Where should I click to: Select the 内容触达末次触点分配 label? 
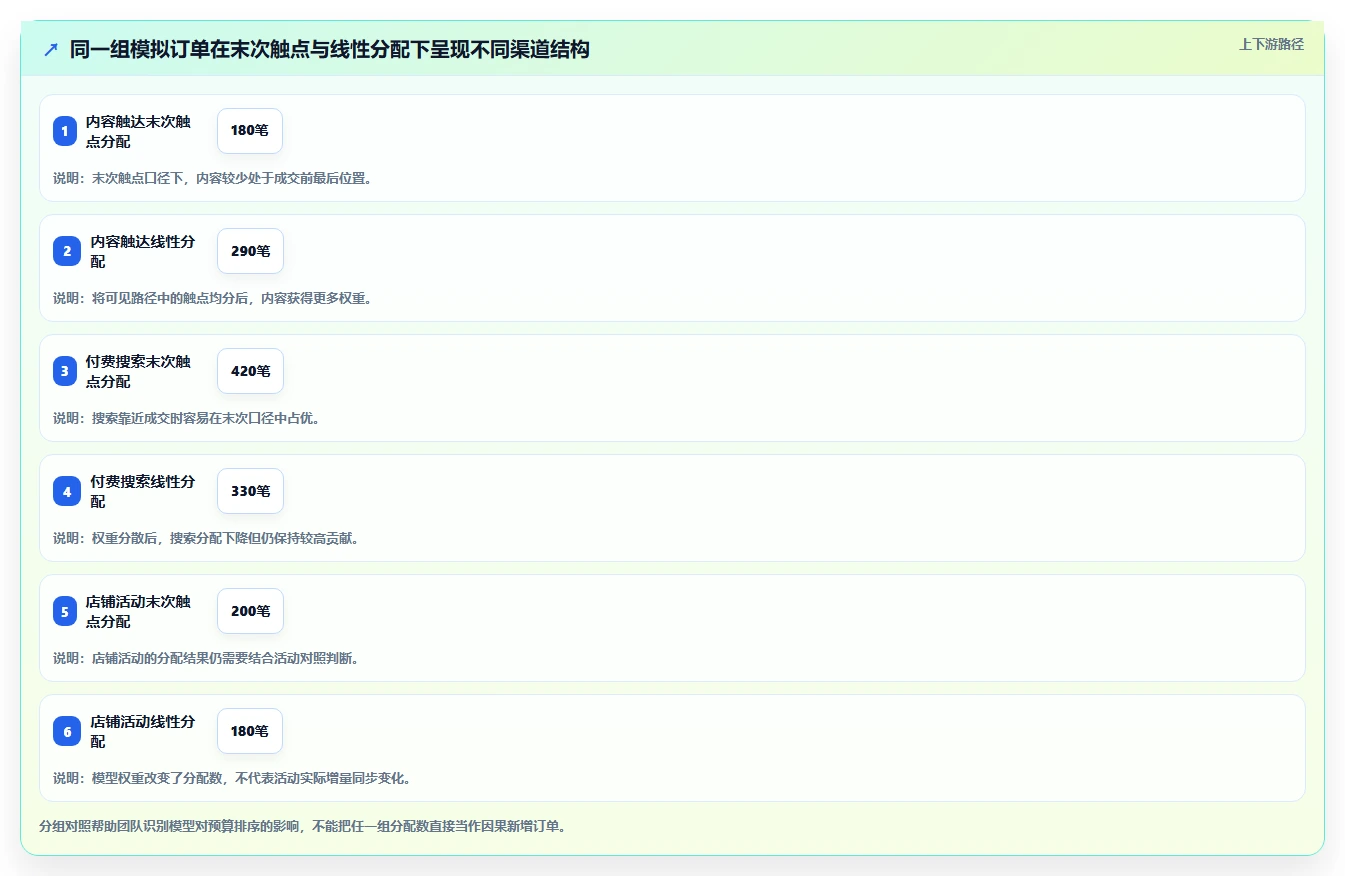pos(138,131)
